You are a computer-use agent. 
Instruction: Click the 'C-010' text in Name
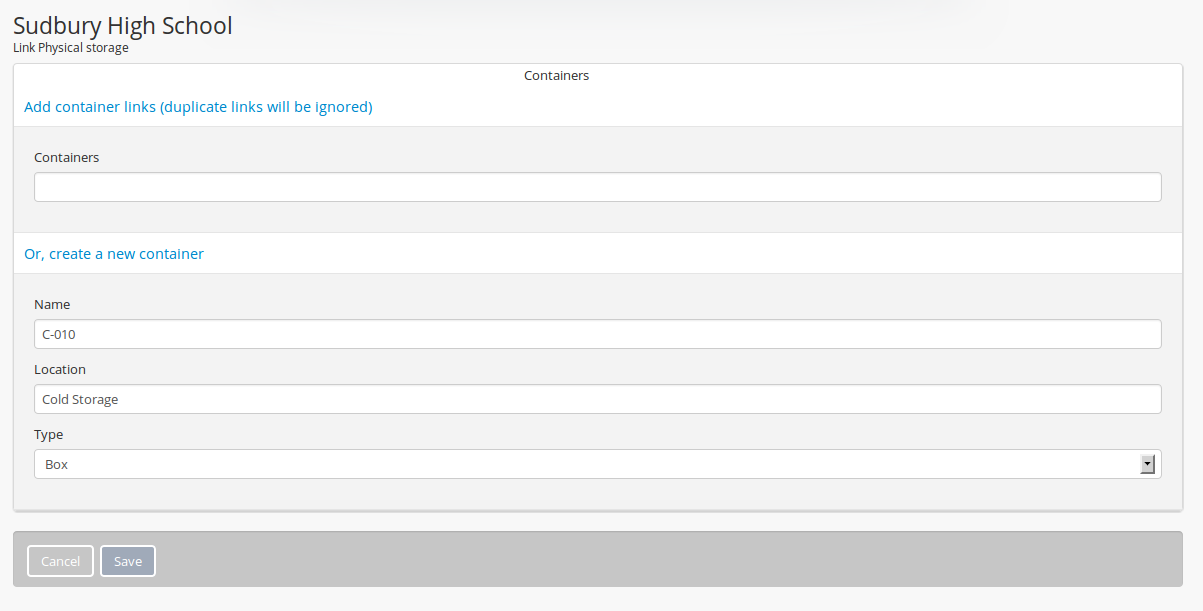click(59, 334)
